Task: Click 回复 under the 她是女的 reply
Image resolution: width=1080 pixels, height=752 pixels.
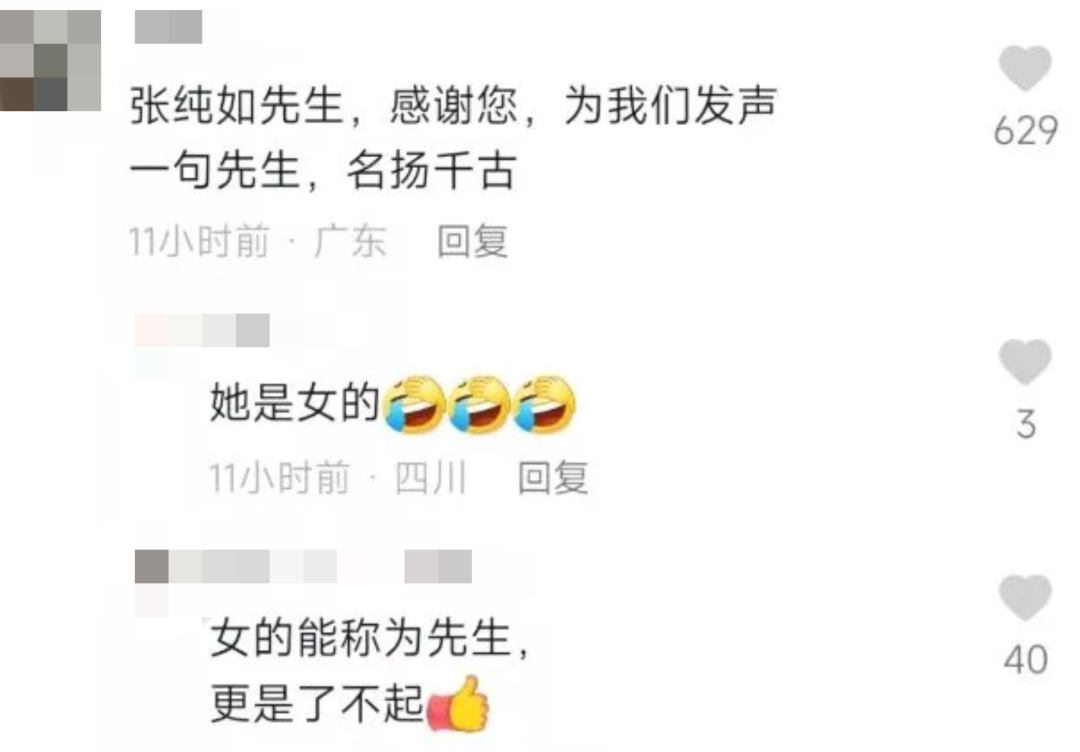Action: pyautogui.click(x=553, y=477)
